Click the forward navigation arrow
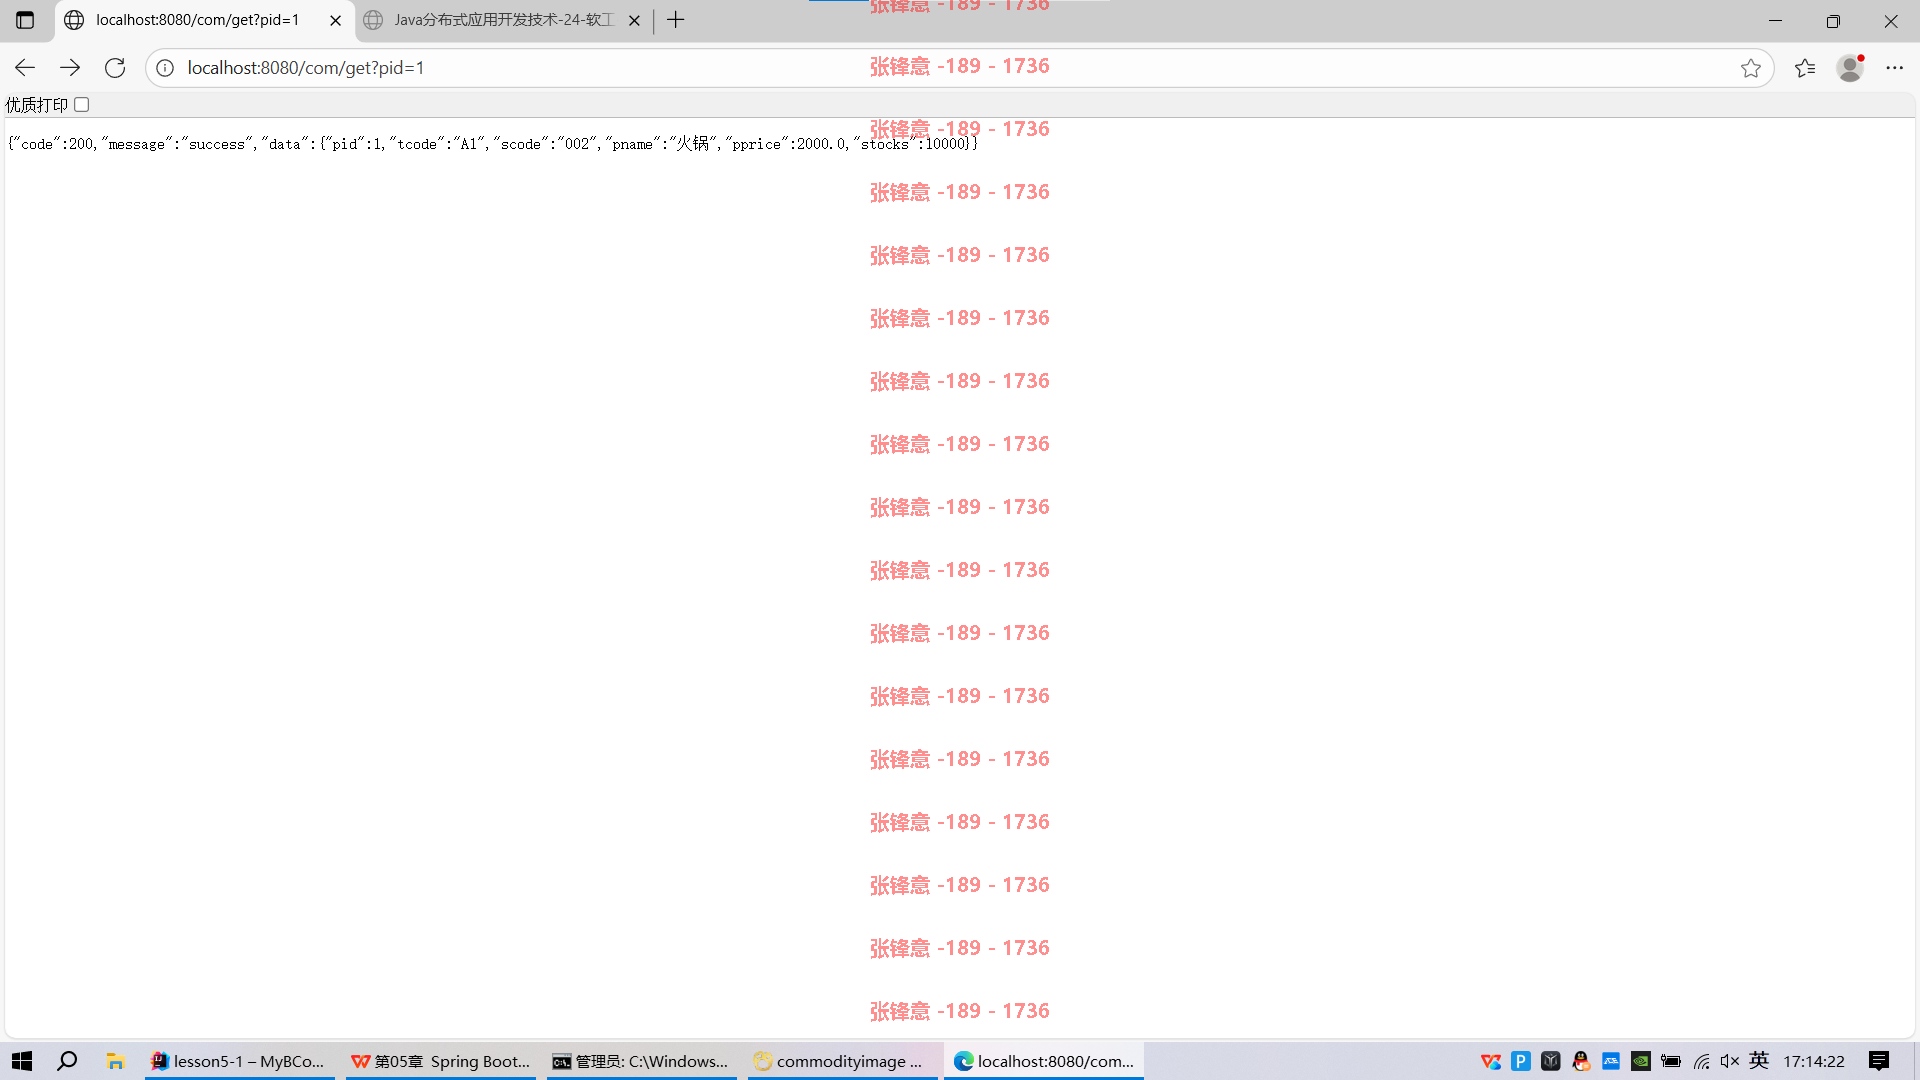Screen dimensions: 1920x1080 pyautogui.click(x=70, y=67)
